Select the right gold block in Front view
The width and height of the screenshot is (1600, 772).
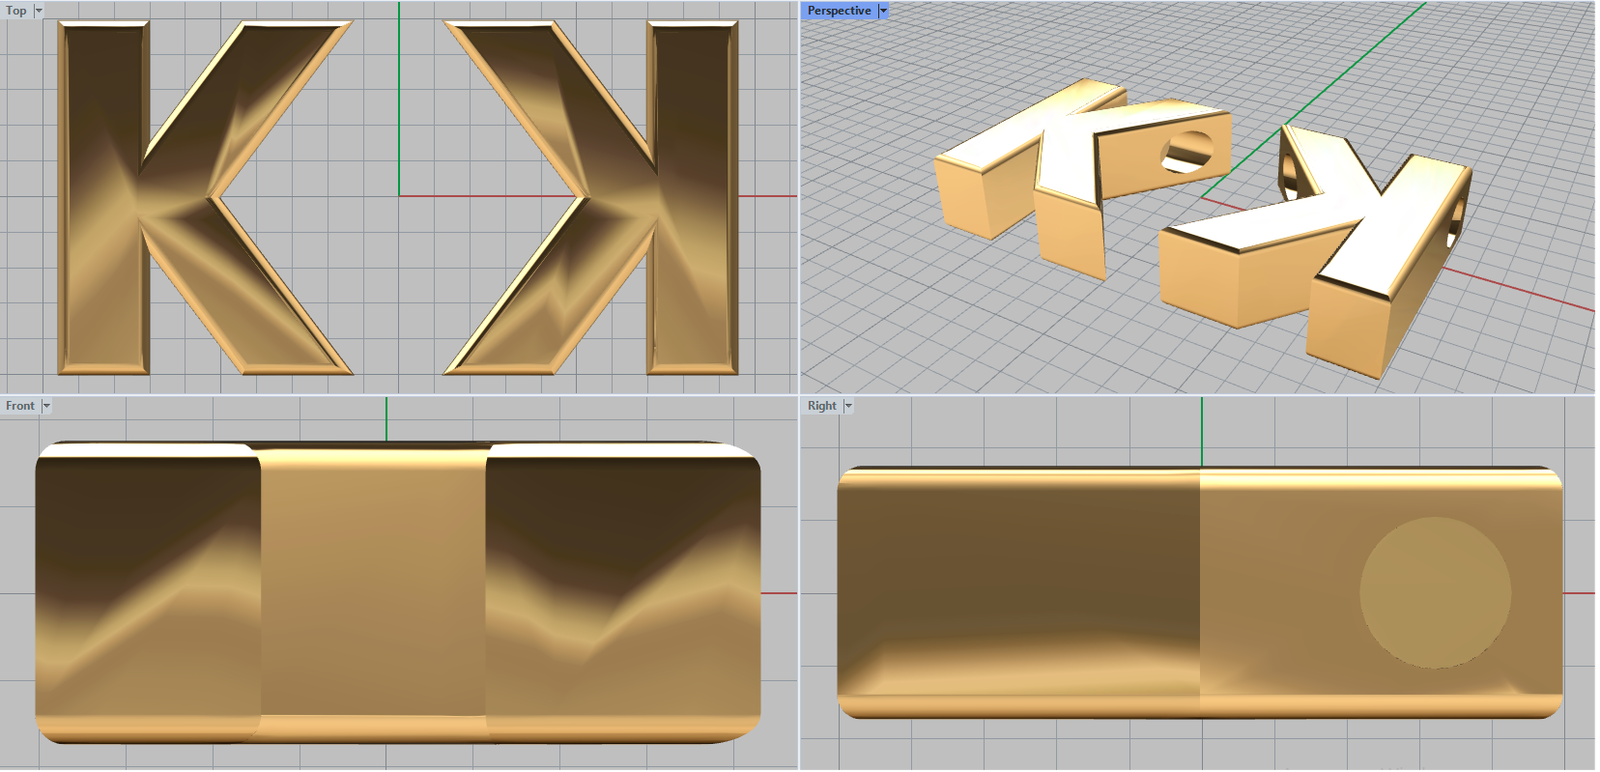pos(622,590)
